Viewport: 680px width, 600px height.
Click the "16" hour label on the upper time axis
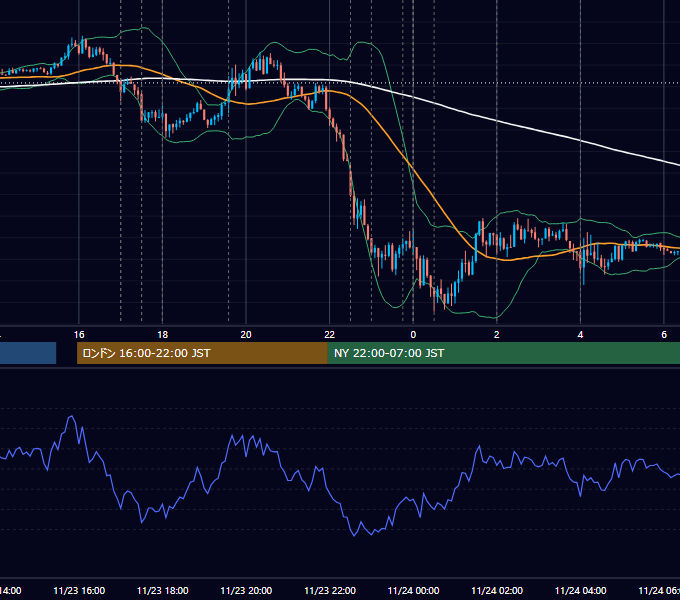click(79, 335)
